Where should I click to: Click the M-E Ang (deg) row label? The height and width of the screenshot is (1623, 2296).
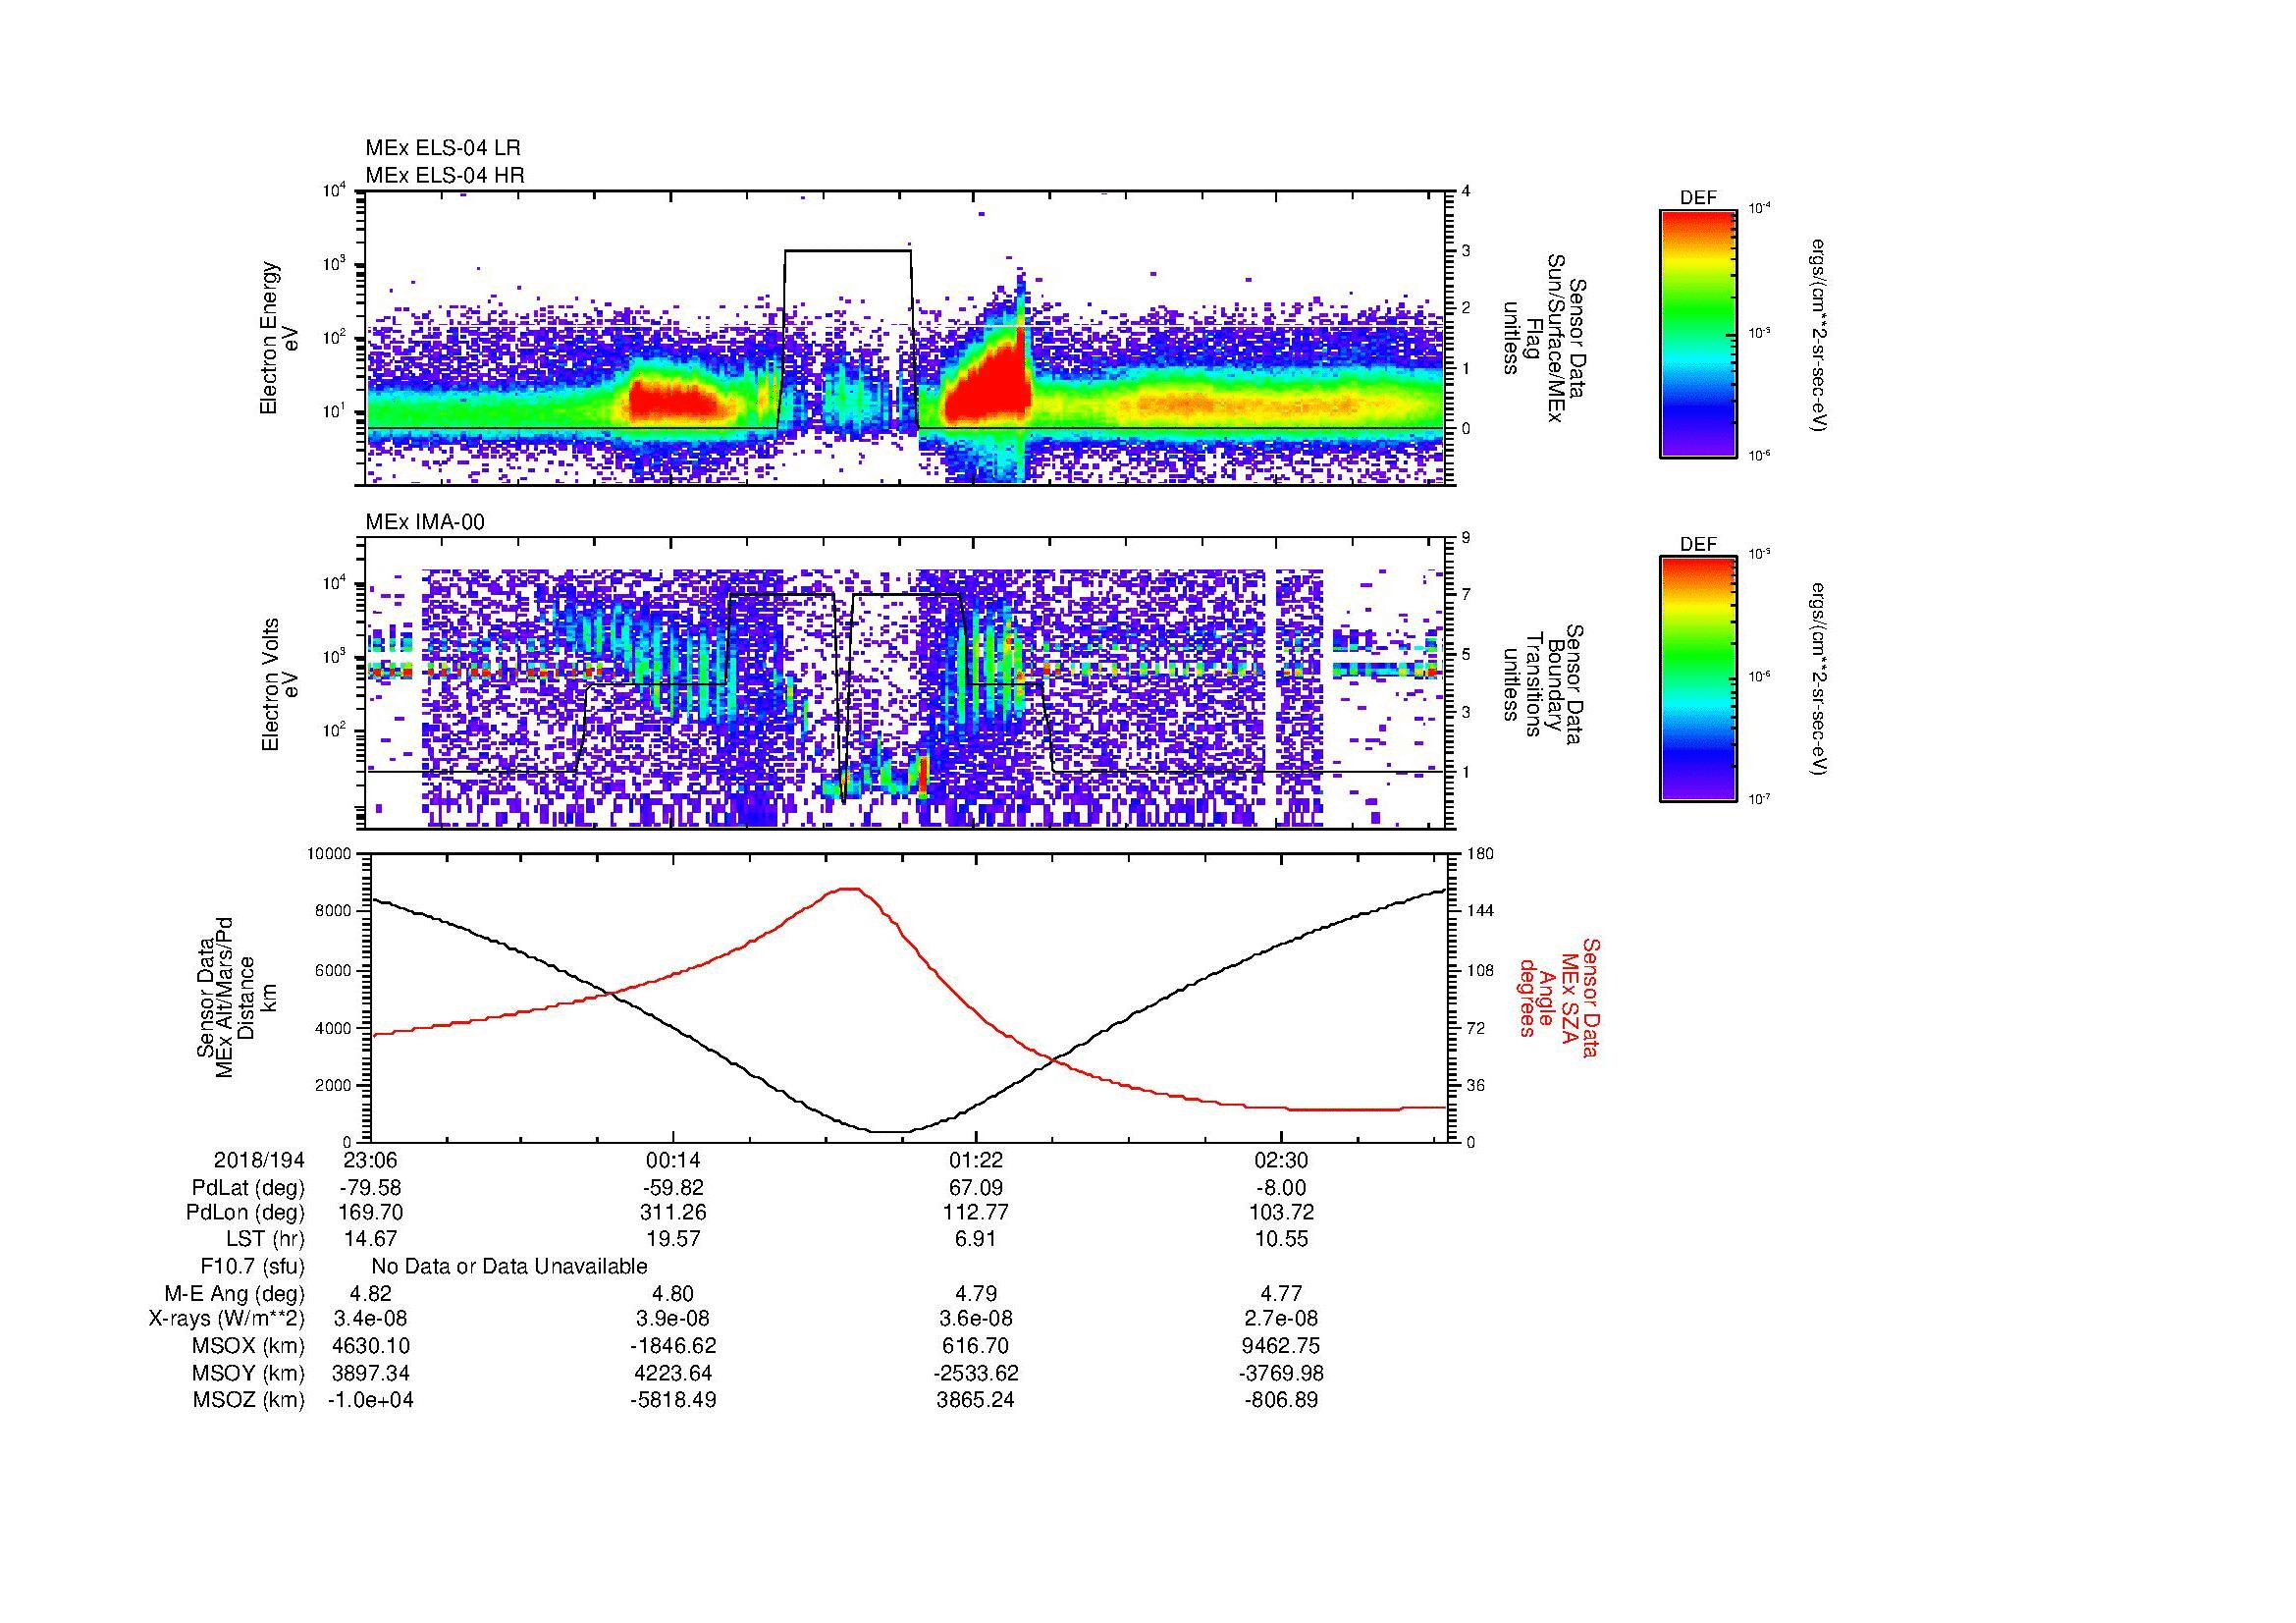235,1293
